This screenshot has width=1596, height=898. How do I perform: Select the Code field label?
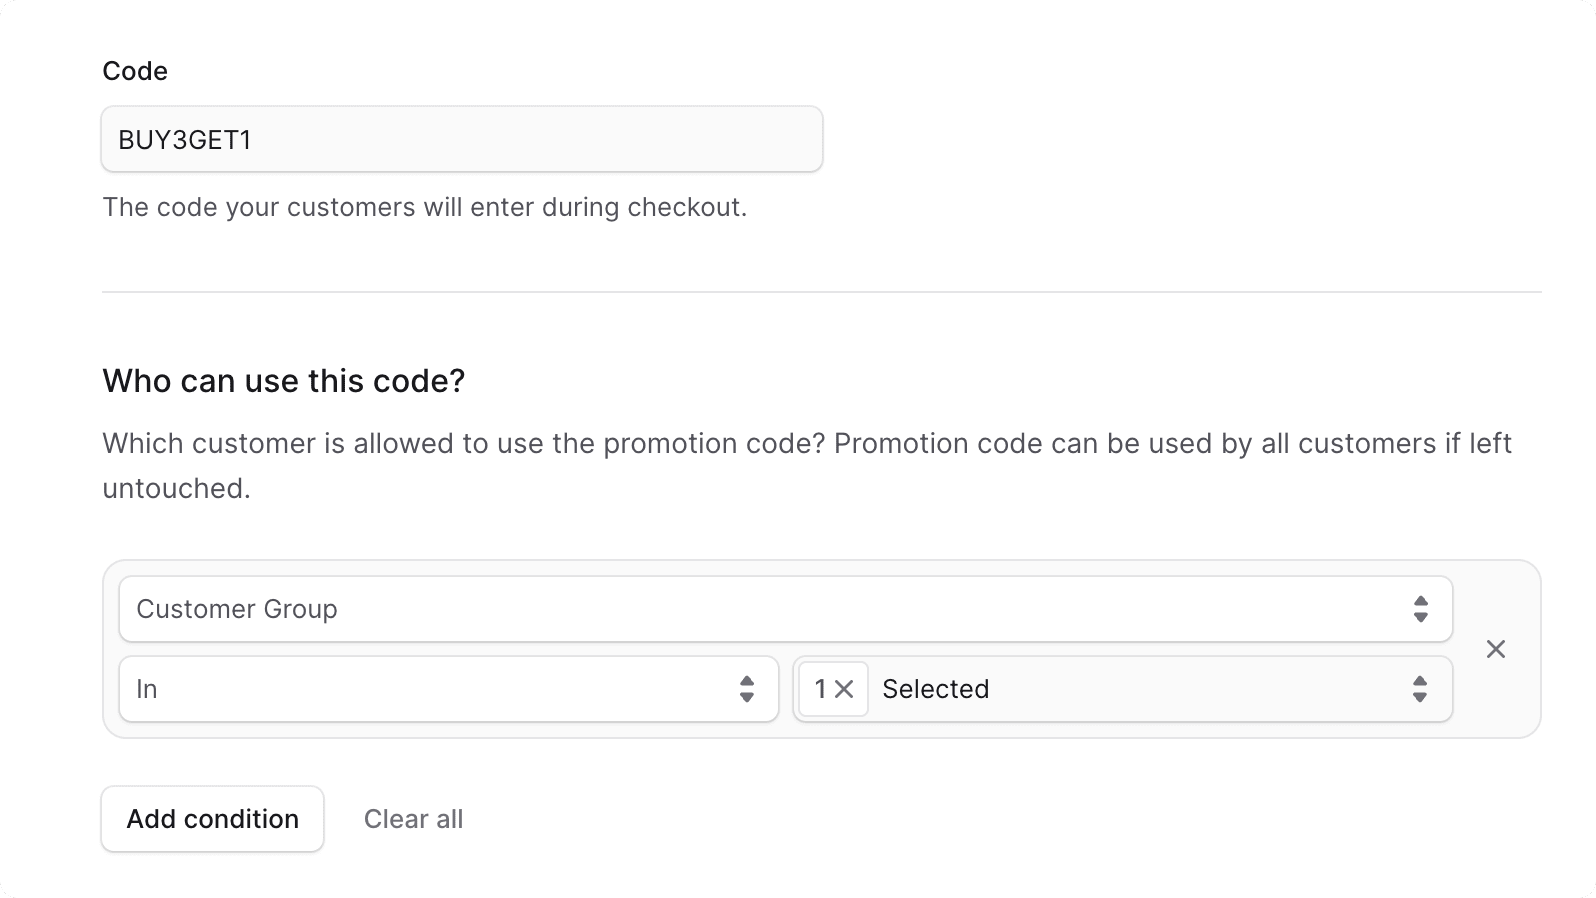point(134,70)
